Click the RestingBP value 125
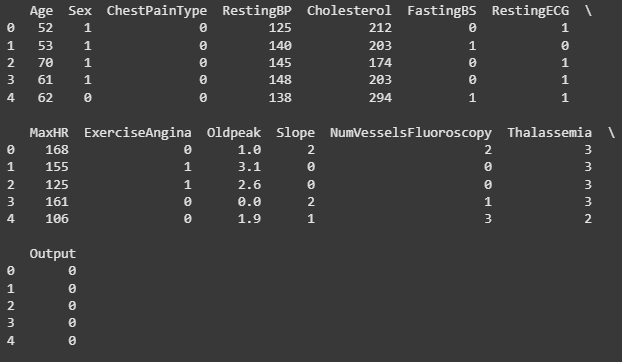 [280, 28]
